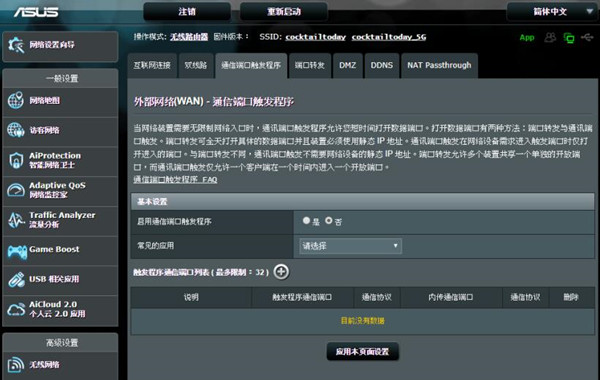Open the cocktailtoday_5G SSID link
This screenshot has width=600, height=380.
tap(389, 37)
